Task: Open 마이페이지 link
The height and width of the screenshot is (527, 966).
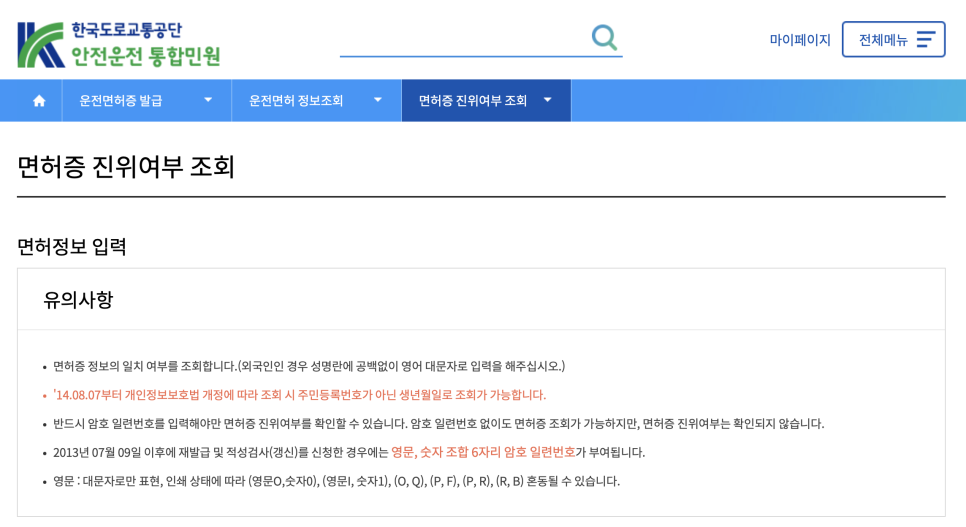Action: pyautogui.click(x=800, y=40)
